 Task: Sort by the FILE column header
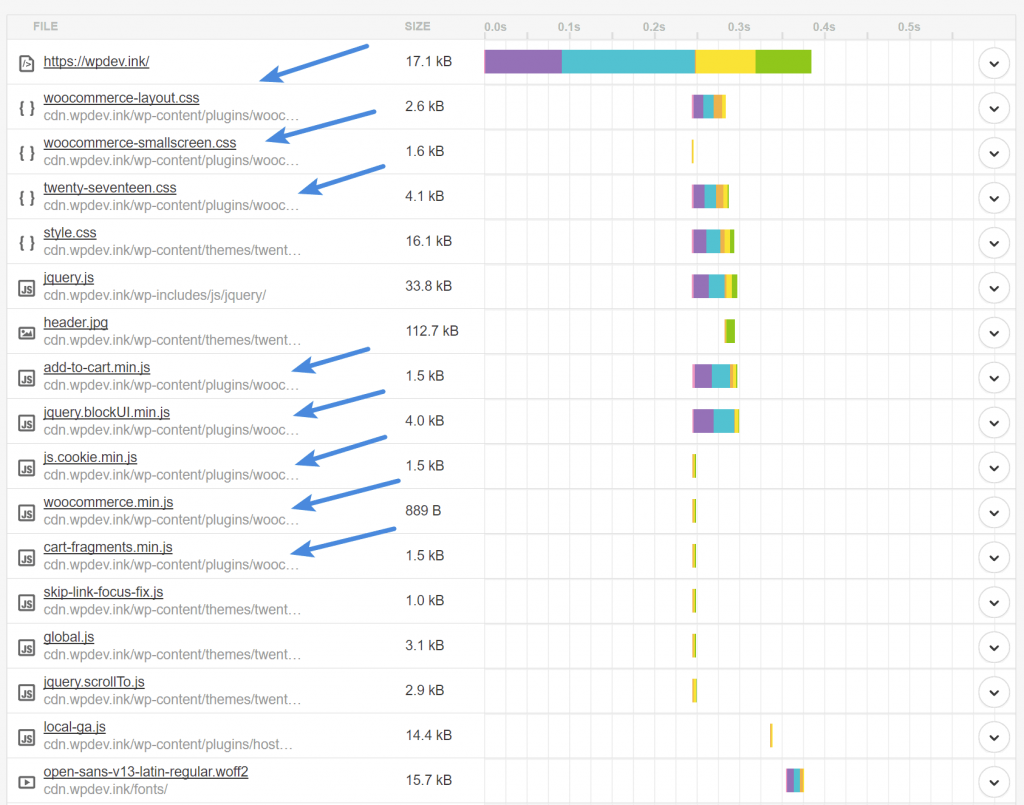[45, 26]
